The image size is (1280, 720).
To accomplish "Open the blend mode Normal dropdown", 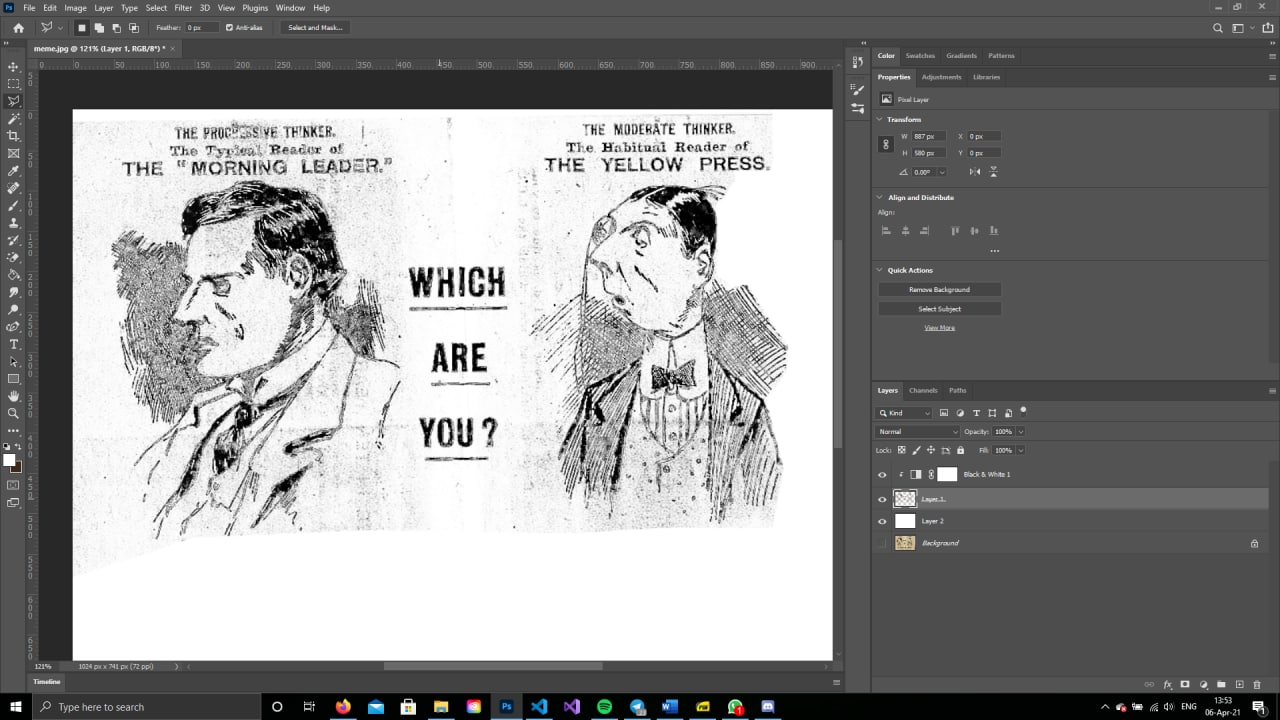I will pyautogui.click(x=917, y=432).
